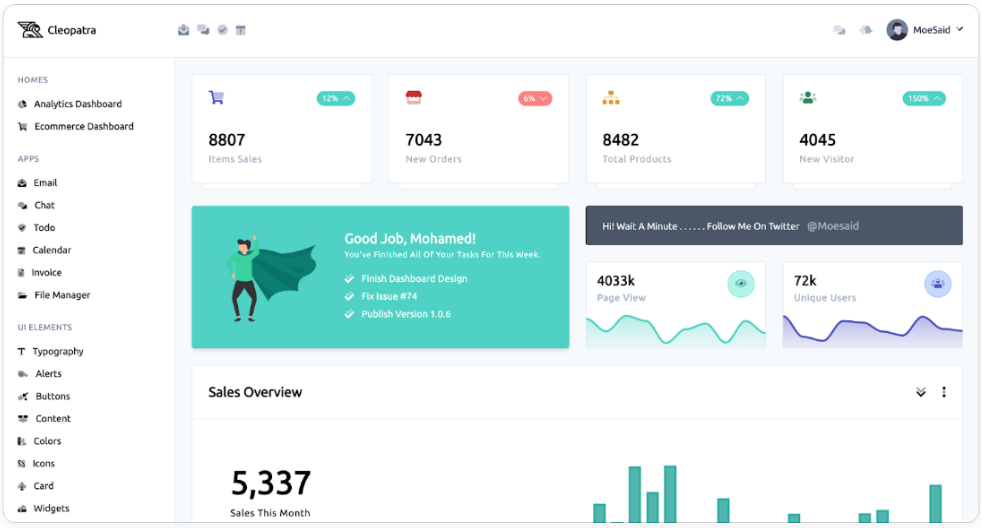Screen dimensions: 982x528
Task: Open the calendar icon in top navbar
Action: click(x=241, y=30)
